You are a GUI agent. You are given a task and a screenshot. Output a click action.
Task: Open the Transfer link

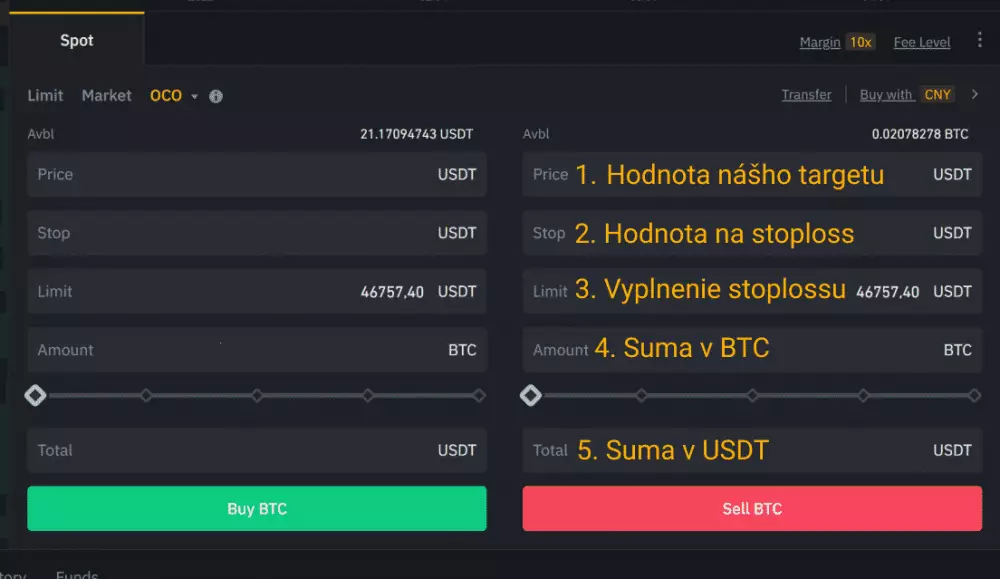(x=807, y=94)
